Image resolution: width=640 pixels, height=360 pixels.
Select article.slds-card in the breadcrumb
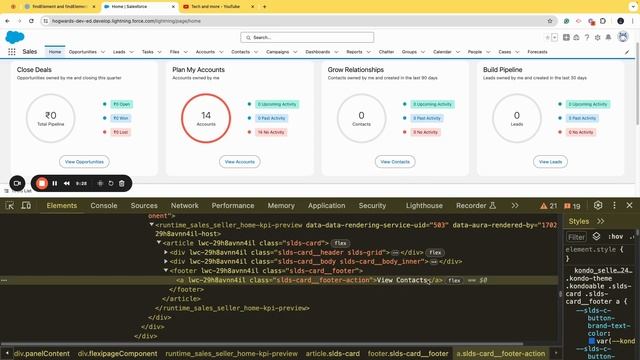point(333,353)
